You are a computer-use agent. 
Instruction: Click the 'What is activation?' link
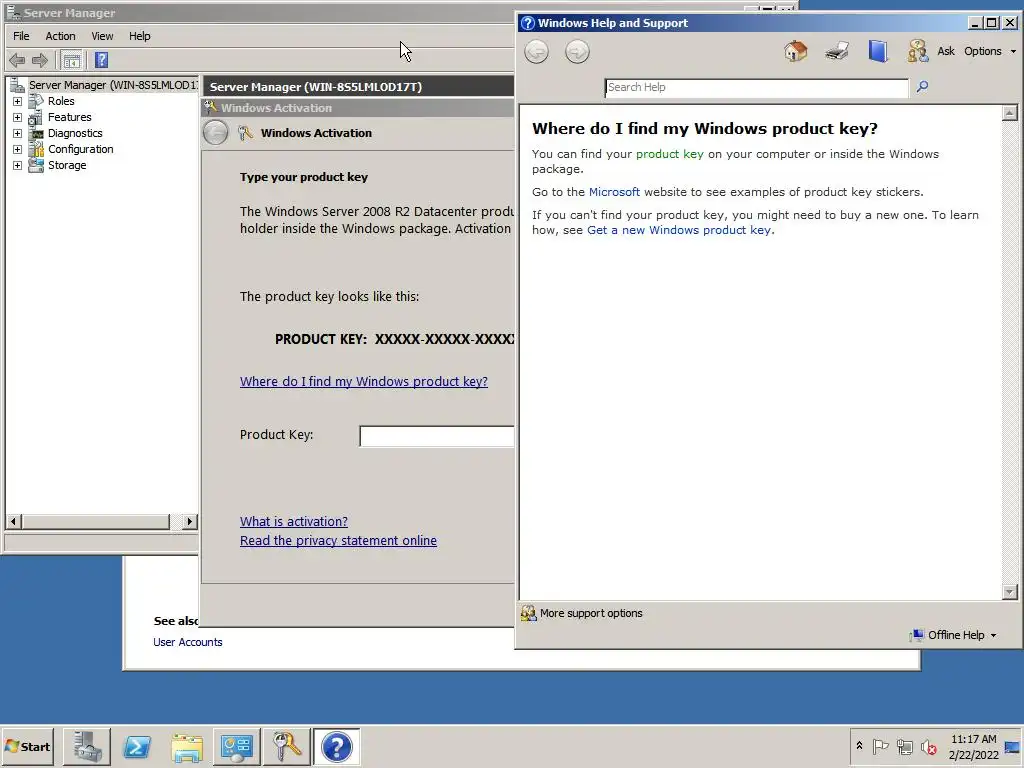[x=294, y=521]
